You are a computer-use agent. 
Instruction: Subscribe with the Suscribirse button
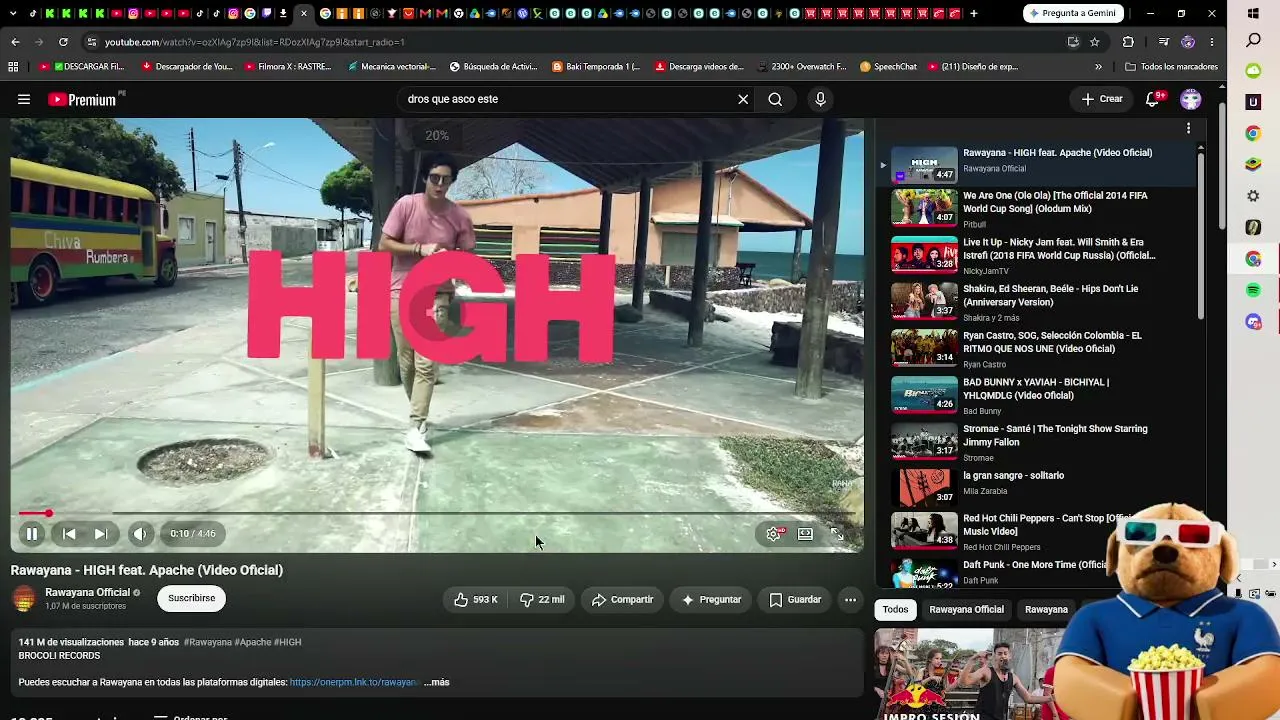191,598
